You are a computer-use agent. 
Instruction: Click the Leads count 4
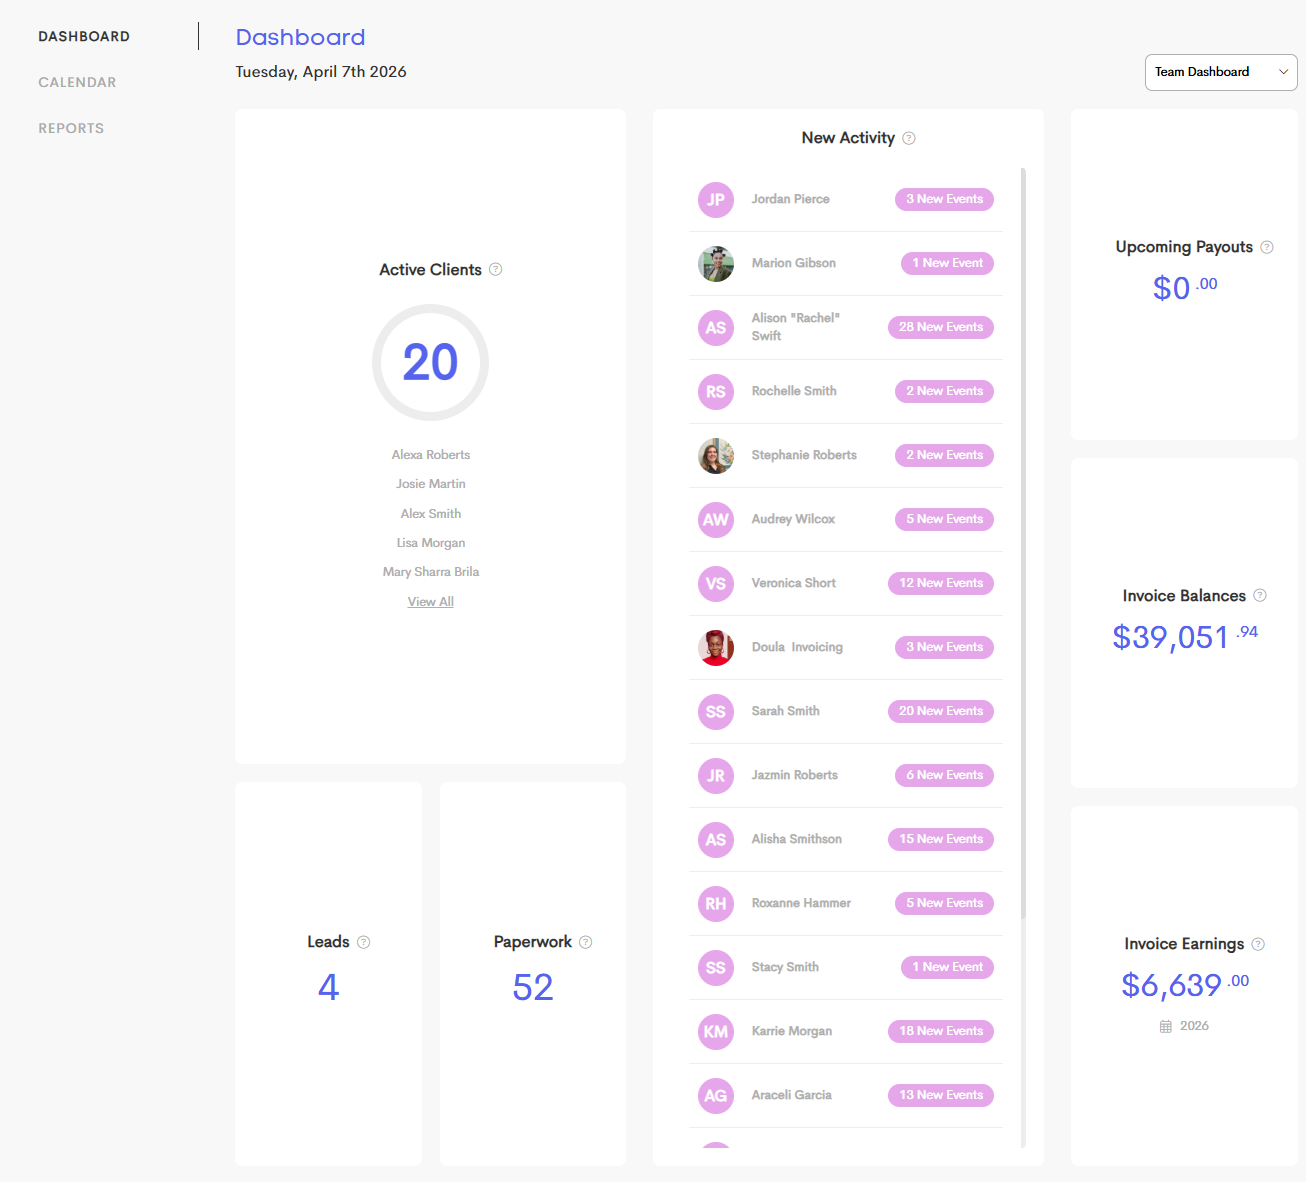pos(329,988)
